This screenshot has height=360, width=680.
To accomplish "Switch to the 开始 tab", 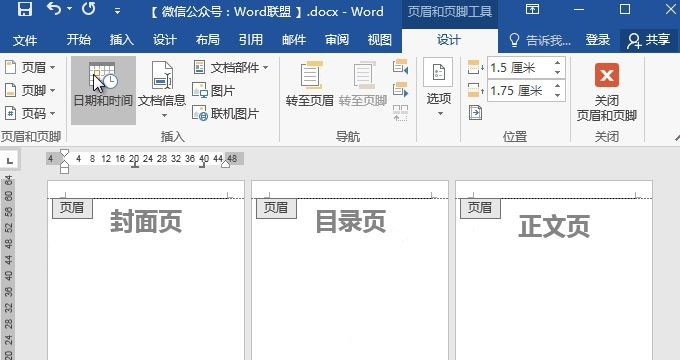I will pyautogui.click(x=79, y=40).
